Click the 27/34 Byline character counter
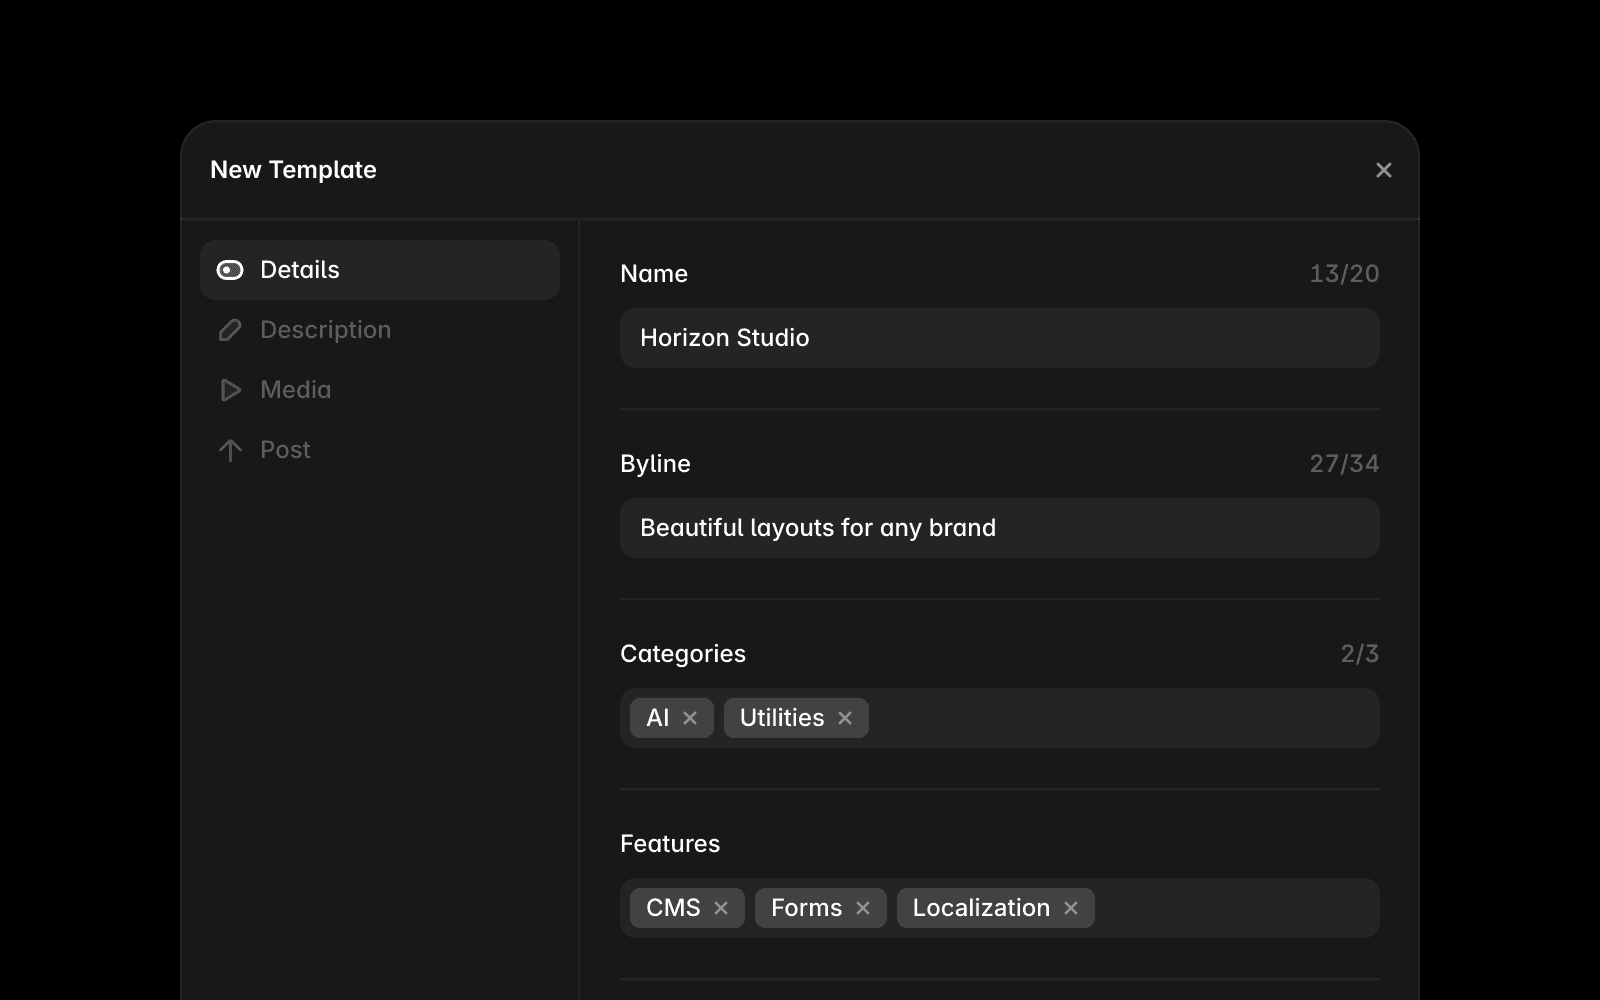The image size is (1600, 1000). tap(1344, 464)
